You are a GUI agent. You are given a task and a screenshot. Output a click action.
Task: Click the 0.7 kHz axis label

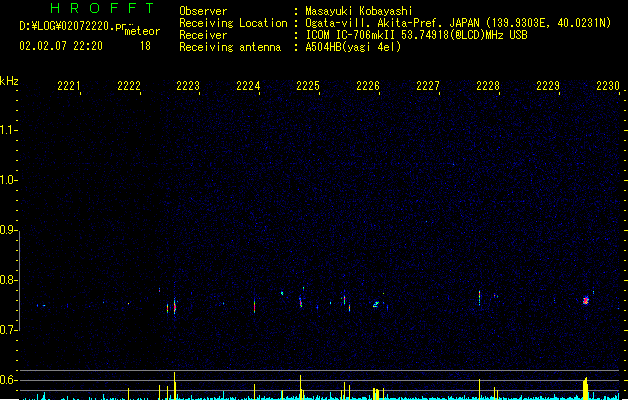point(8,330)
